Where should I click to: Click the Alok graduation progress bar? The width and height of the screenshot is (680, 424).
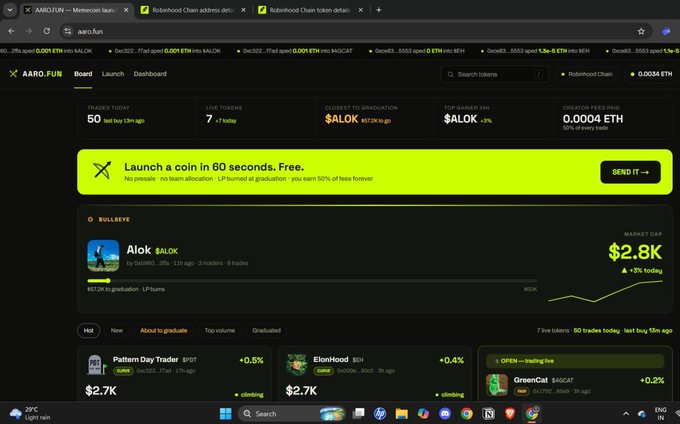[312, 281]
